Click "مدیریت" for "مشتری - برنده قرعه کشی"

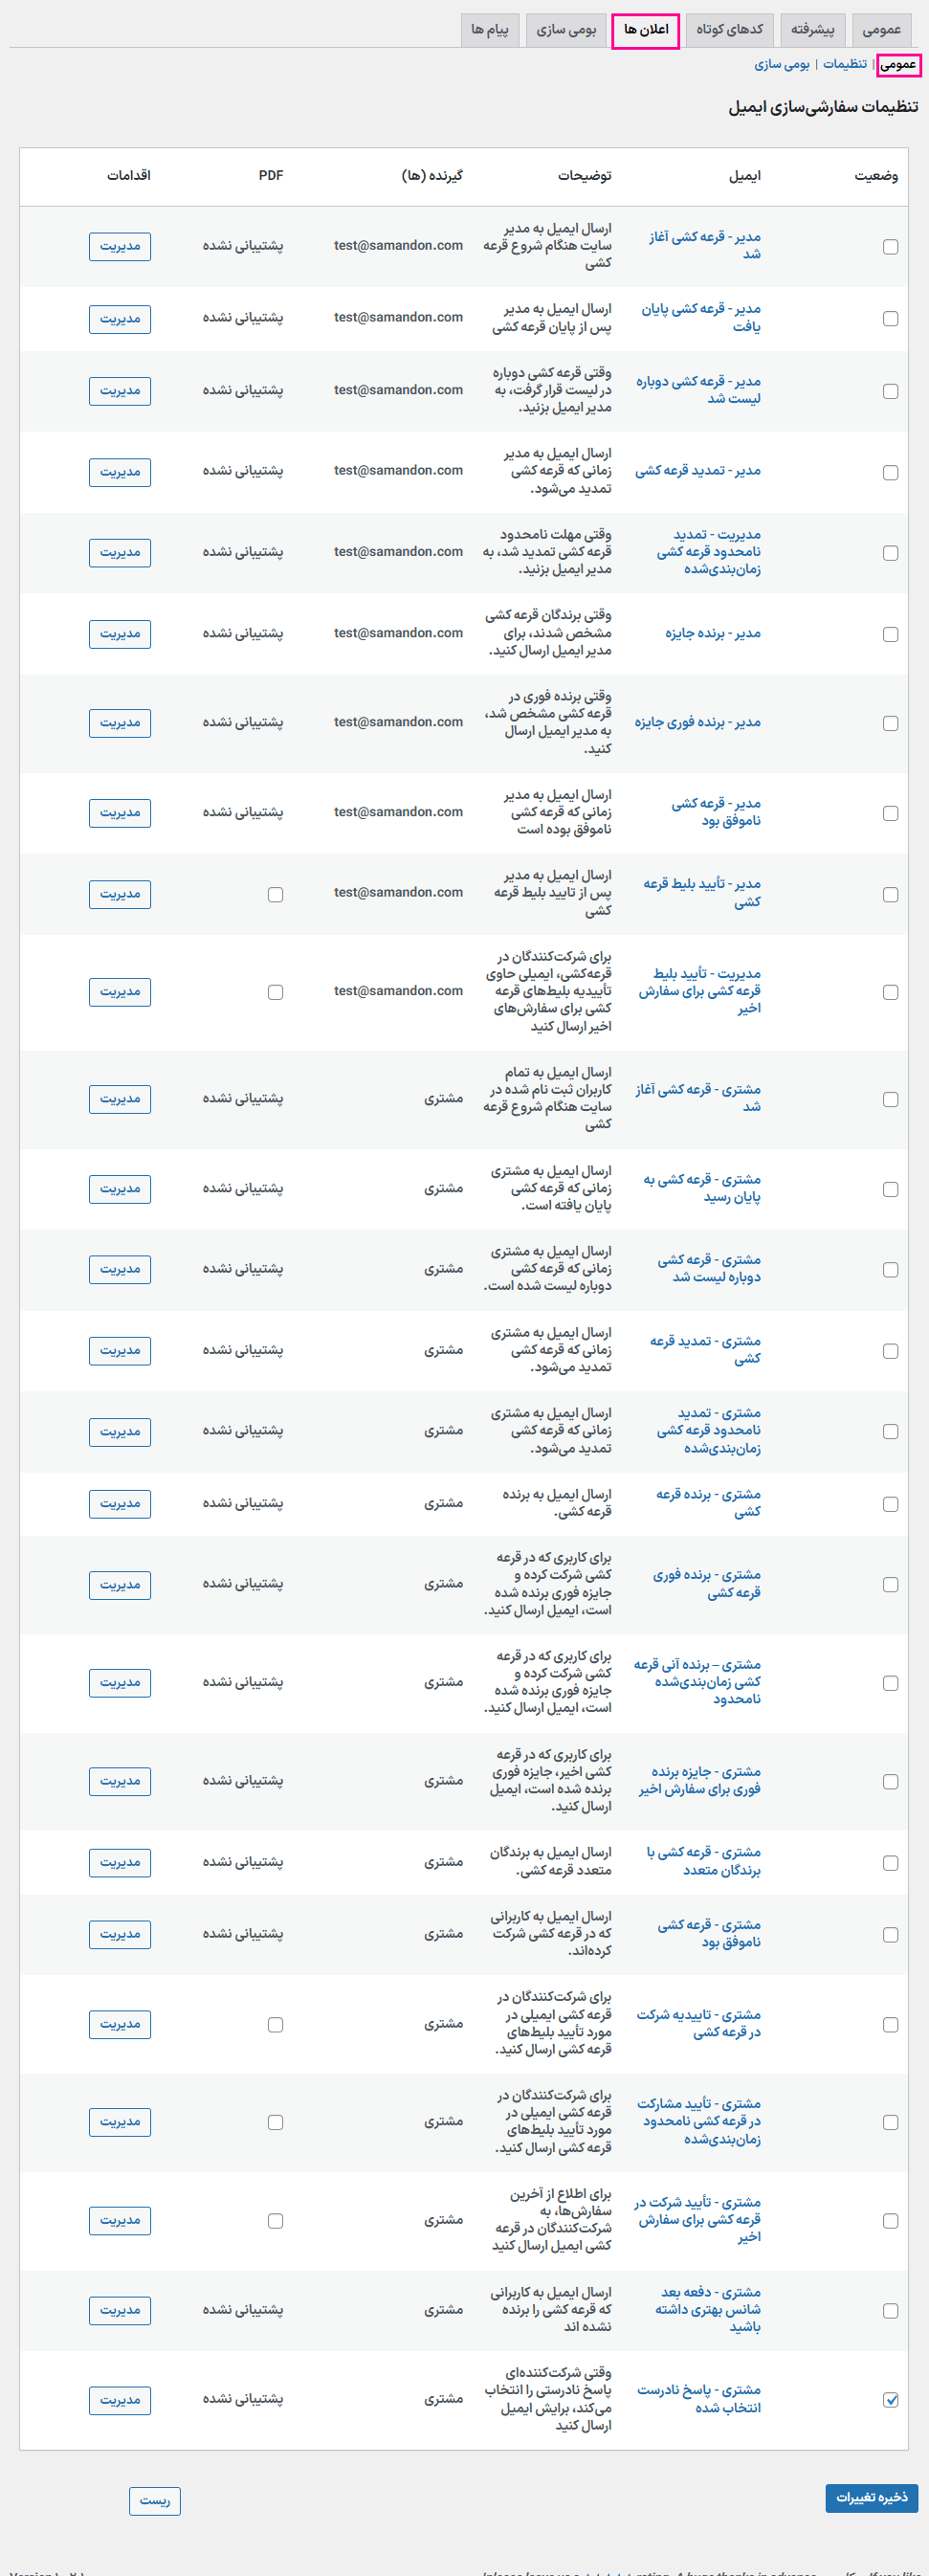coord(120,1503)
